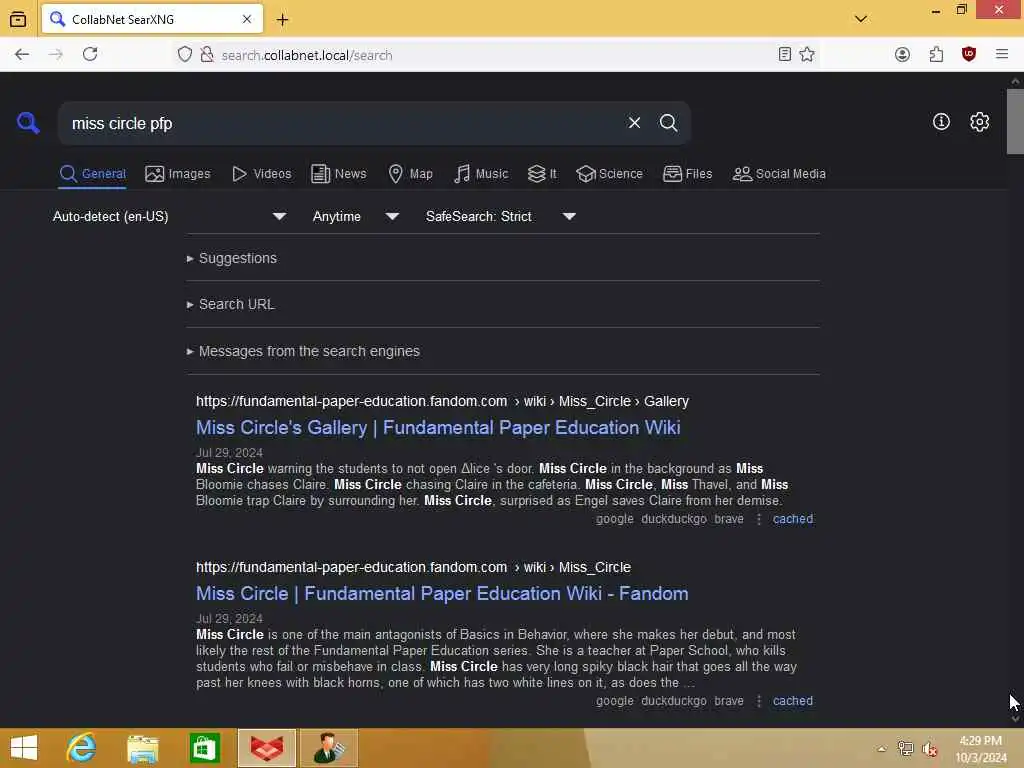Image resolution: width=1024 pixels, height=768 pixels.
Task: Open the Anytime time range dropdown
Action: coord(355,216)
